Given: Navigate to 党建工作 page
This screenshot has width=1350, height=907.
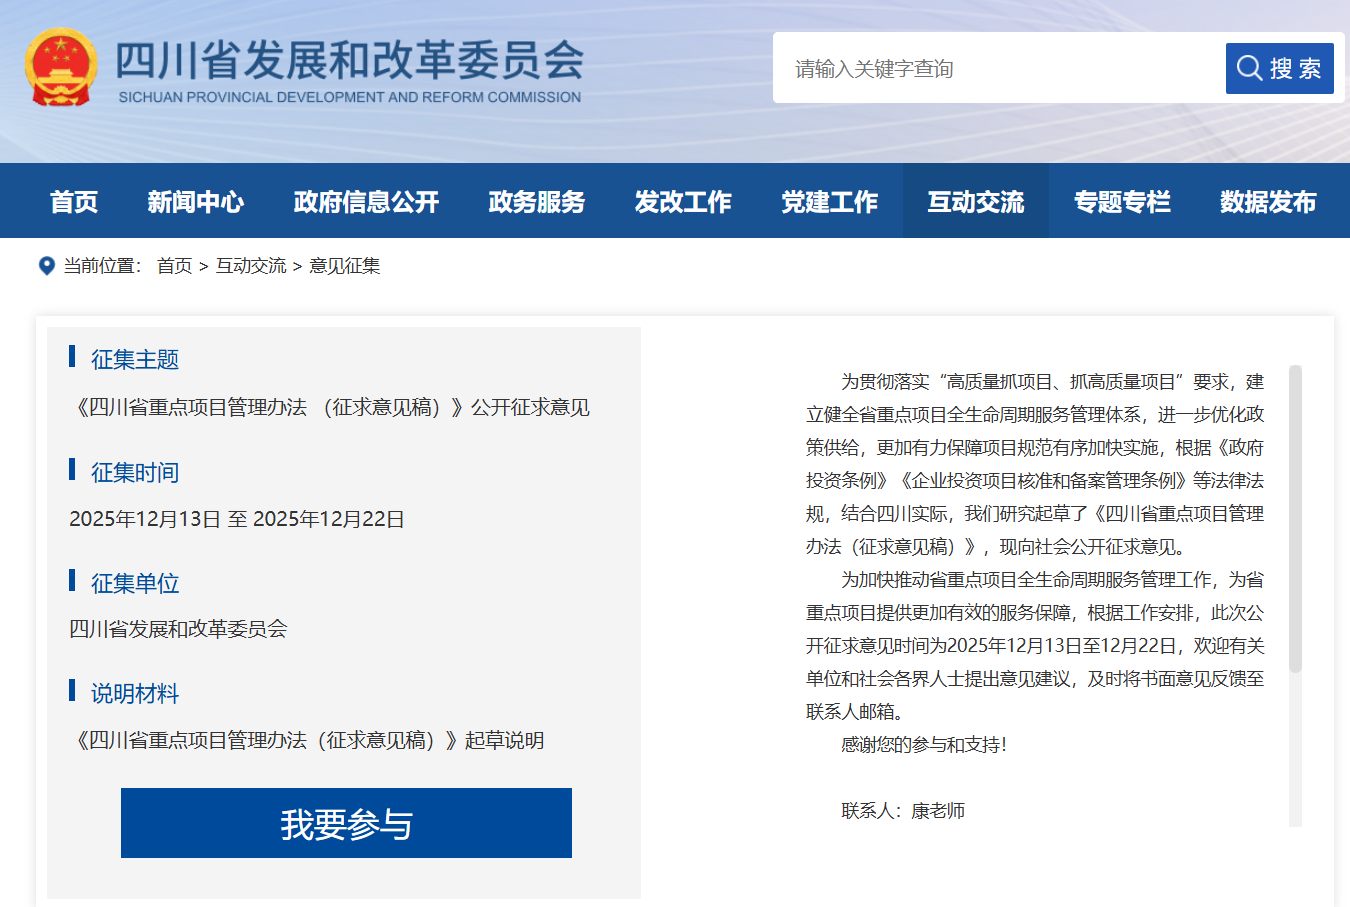Looking at the screenshot, I should click(829, 202).
